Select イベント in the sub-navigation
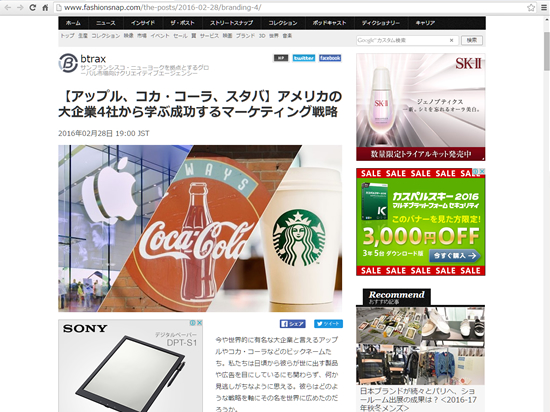Viewport: 550px width, 412px height. pos(160,36)
